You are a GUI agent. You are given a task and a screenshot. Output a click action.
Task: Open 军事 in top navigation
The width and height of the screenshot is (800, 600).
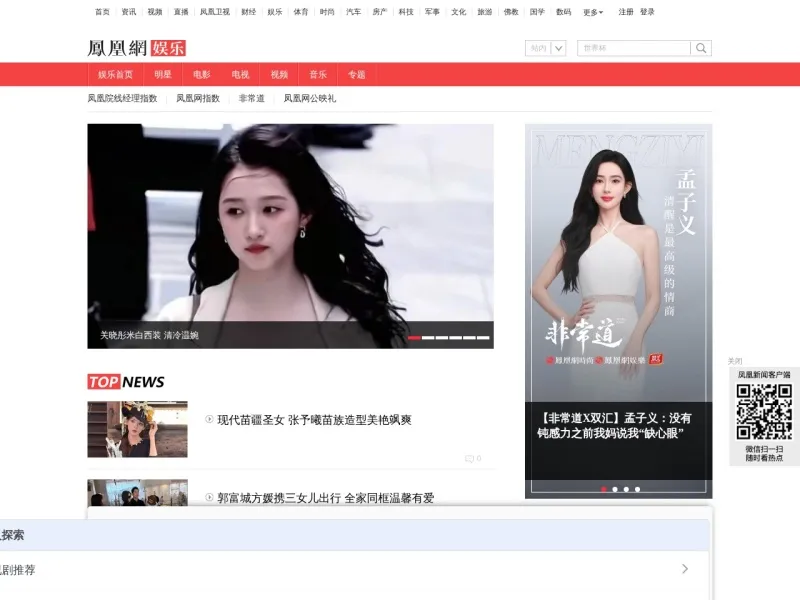point(432,12)
